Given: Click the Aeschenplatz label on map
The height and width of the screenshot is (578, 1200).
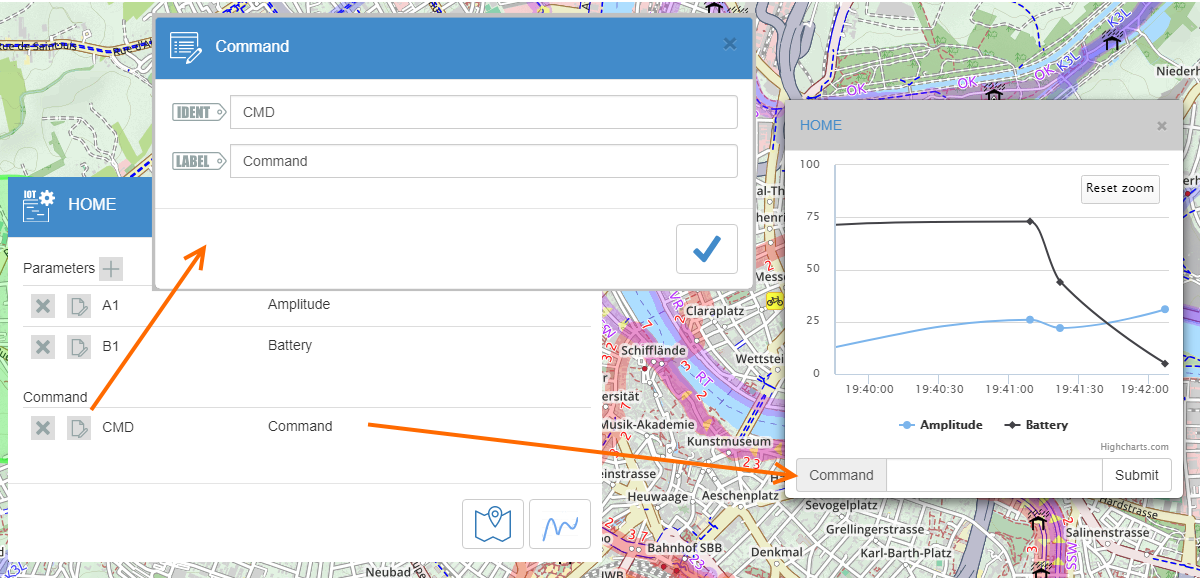Looking at the screenshot, I should (x=740, y=495).
